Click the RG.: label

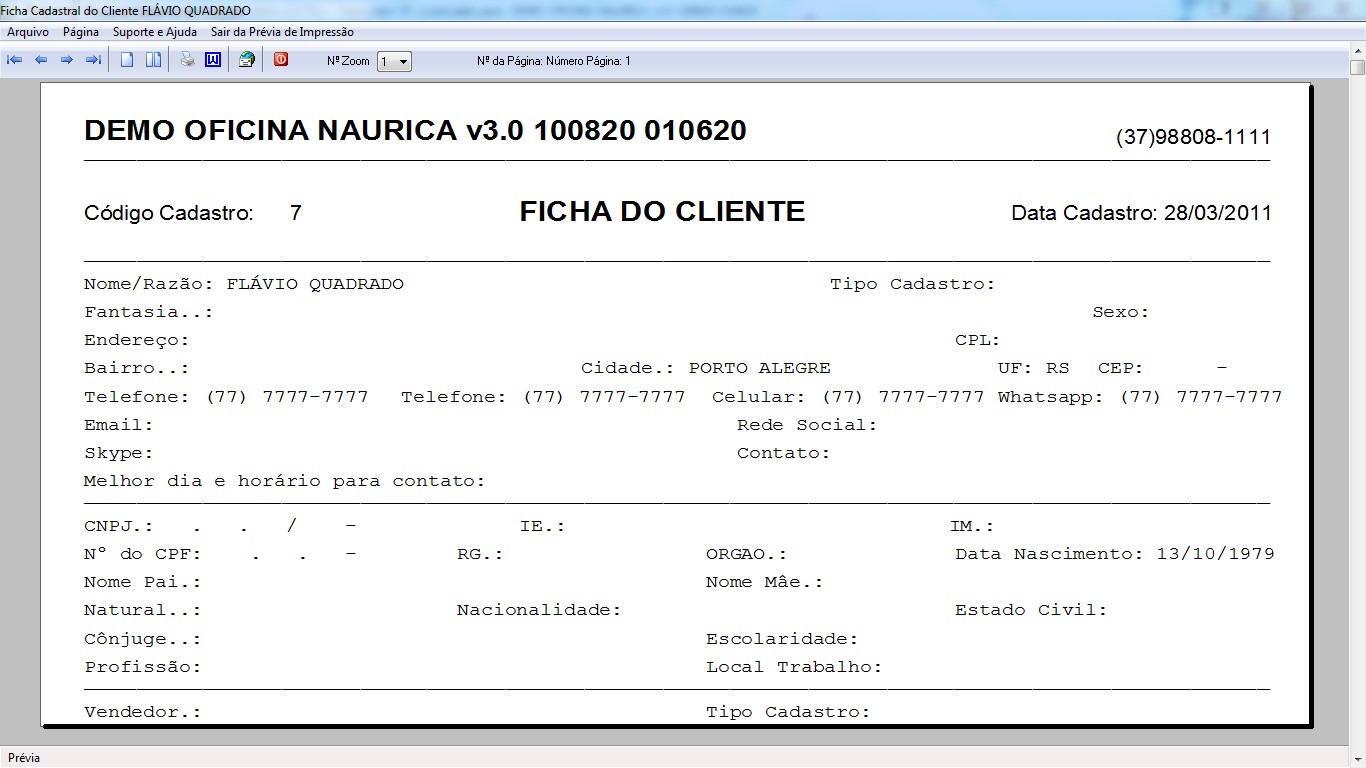click(480, 554)
